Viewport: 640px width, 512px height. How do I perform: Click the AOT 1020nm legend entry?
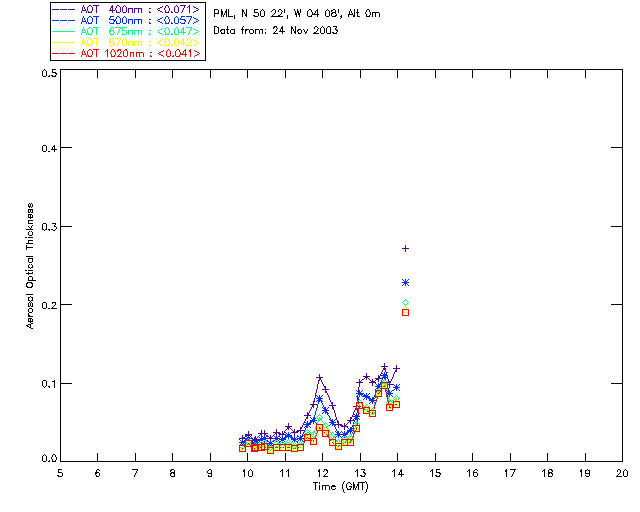click(x=127, y=53)
